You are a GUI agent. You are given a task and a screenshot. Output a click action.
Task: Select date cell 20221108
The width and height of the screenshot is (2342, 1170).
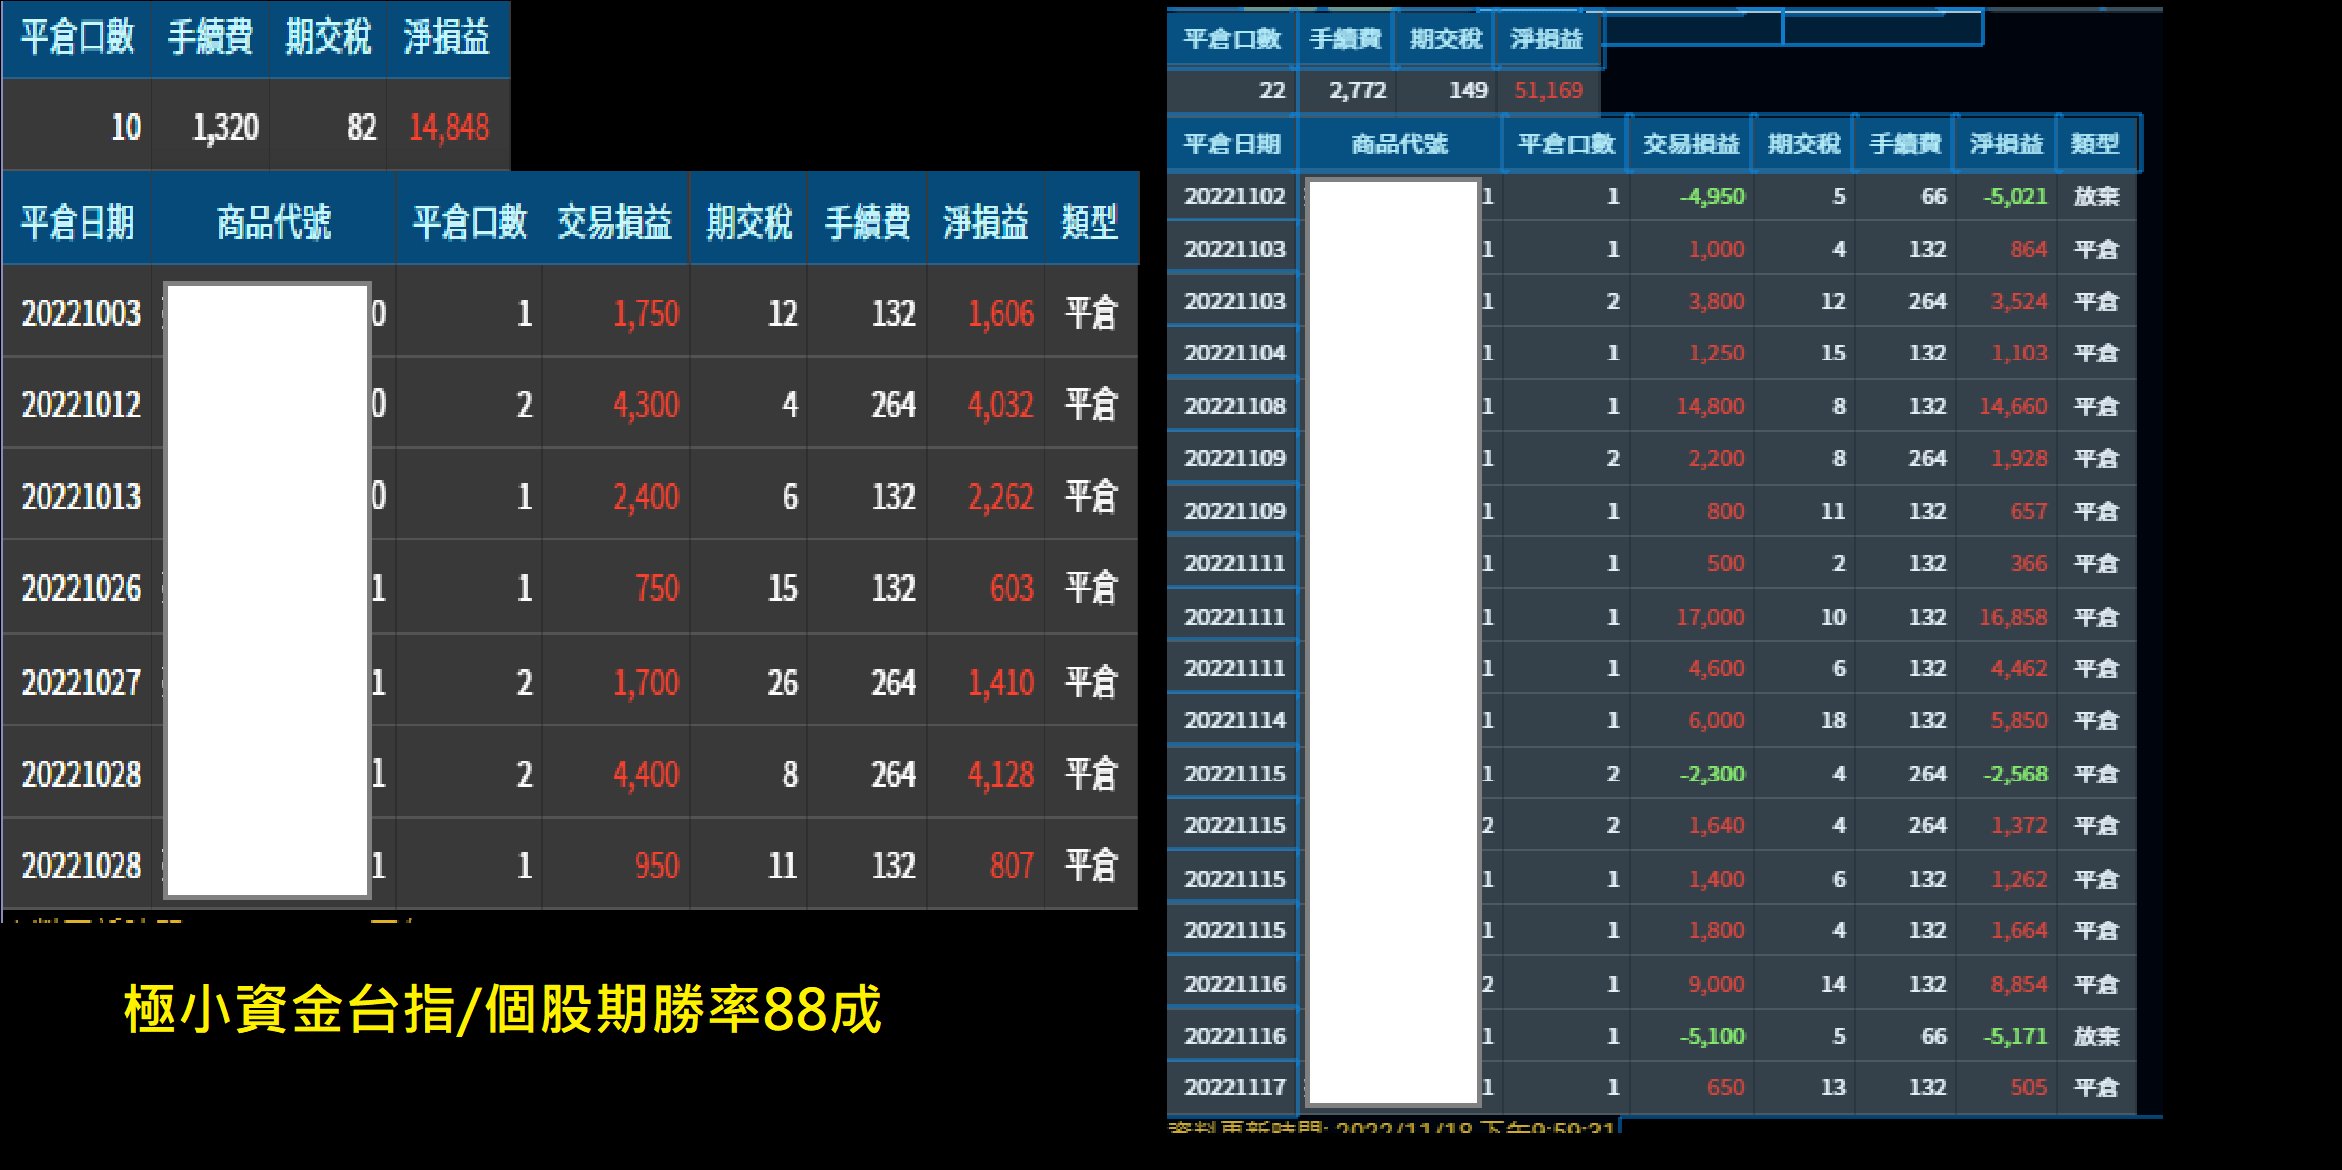point(1235,406)
